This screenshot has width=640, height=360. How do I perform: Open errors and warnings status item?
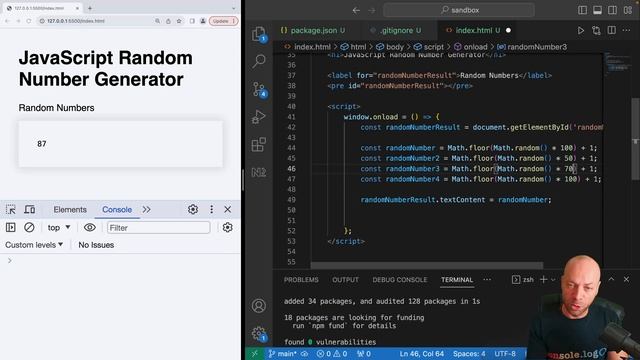(x=332, y=354)
